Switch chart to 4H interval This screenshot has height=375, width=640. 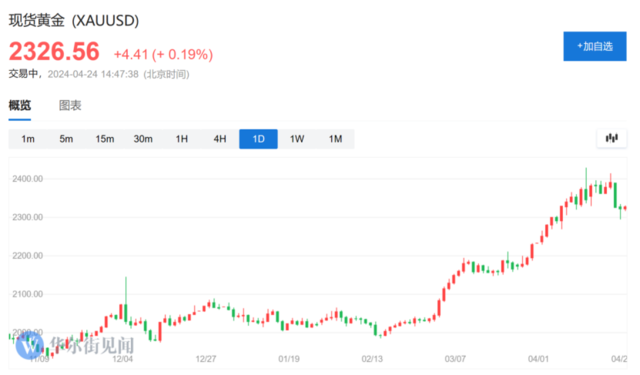coord(220,139)
